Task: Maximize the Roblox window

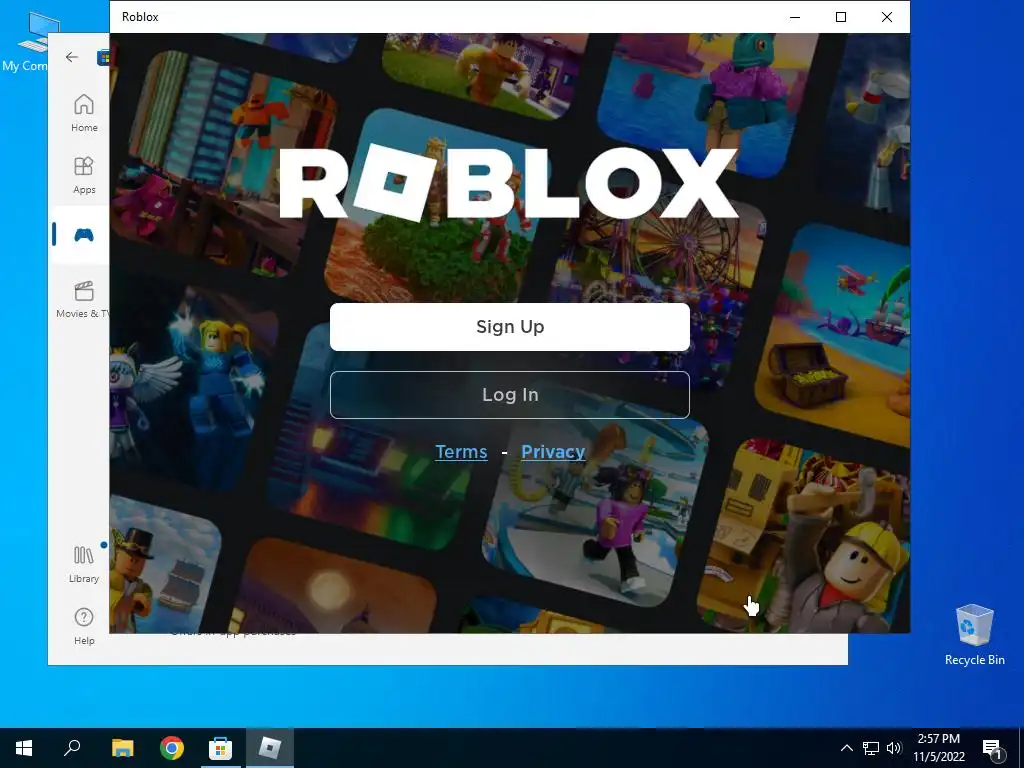Action: 841,17
